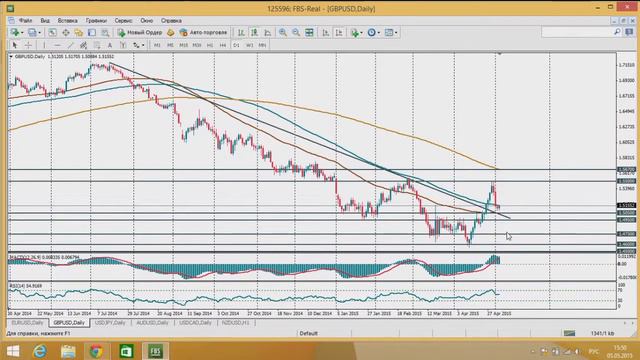The image size is (640, 360).
Task: Switch timeframe to D1
Action: point(236,45)
